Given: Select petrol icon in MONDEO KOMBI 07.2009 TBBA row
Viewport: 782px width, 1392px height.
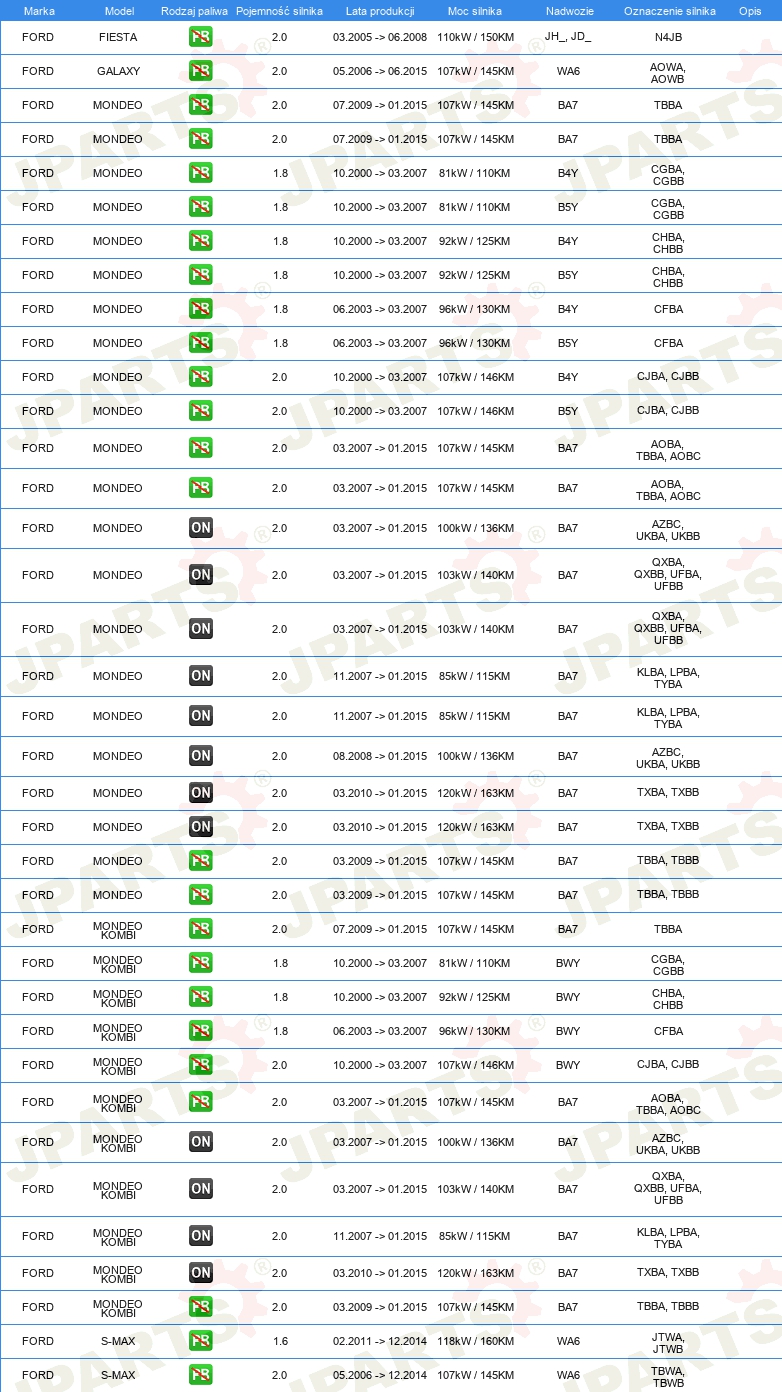Looking at the screenshot, I should point(201,929).
